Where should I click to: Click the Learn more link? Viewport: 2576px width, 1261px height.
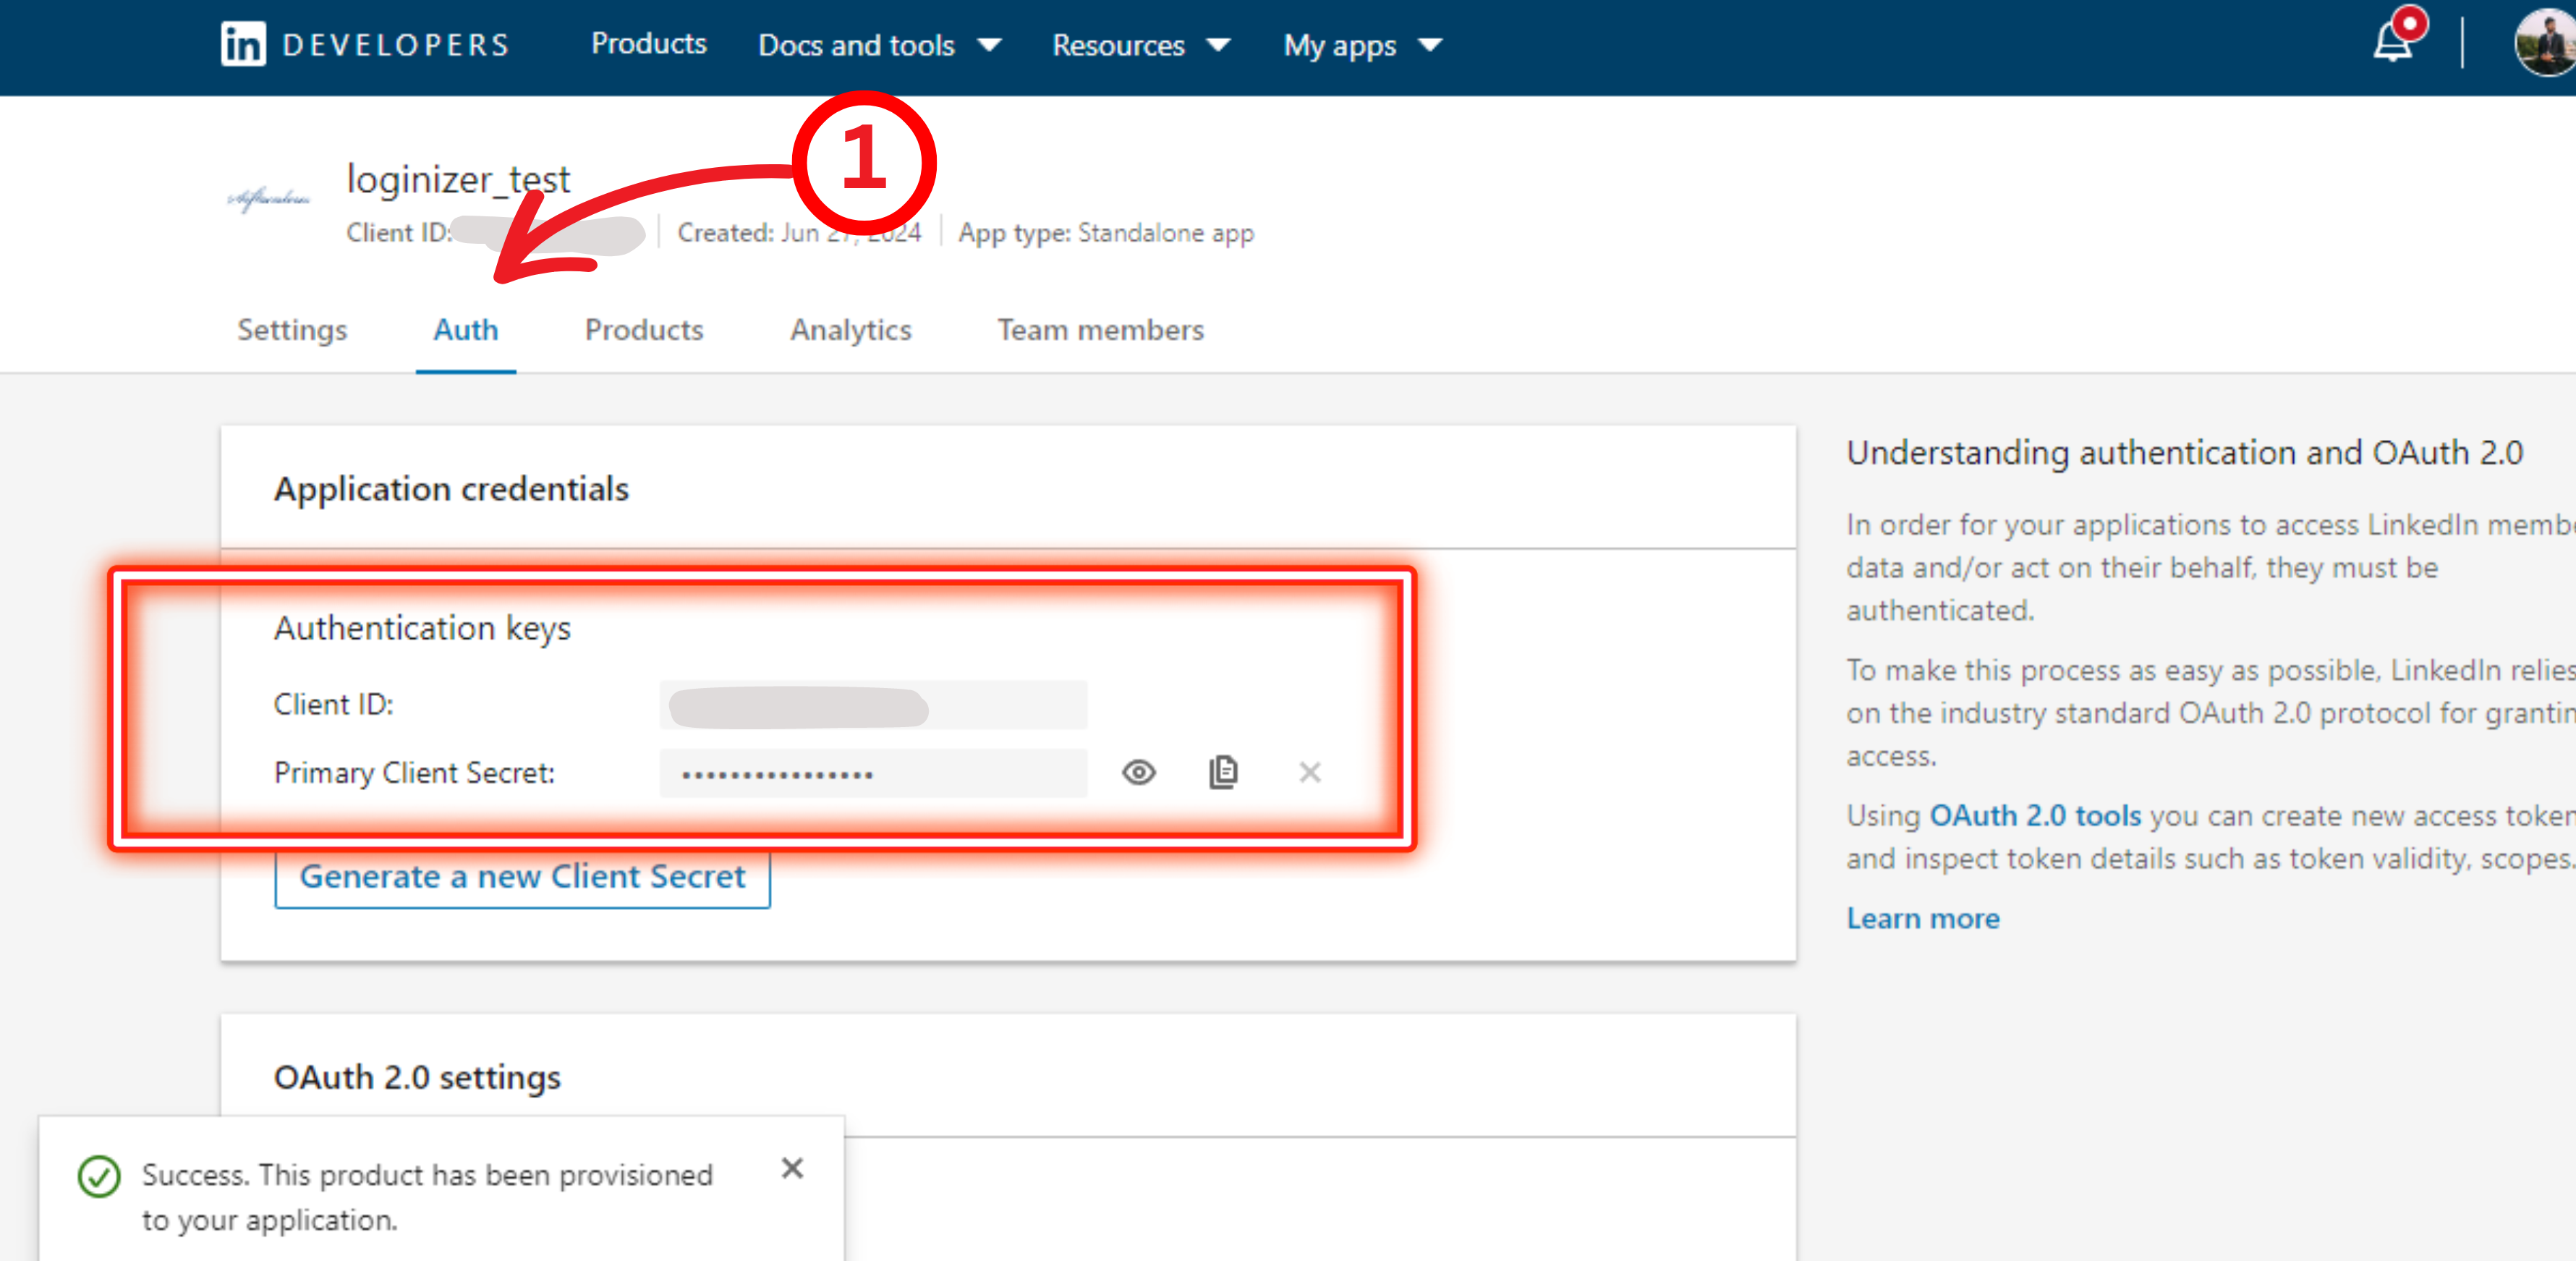[1922, 918]
